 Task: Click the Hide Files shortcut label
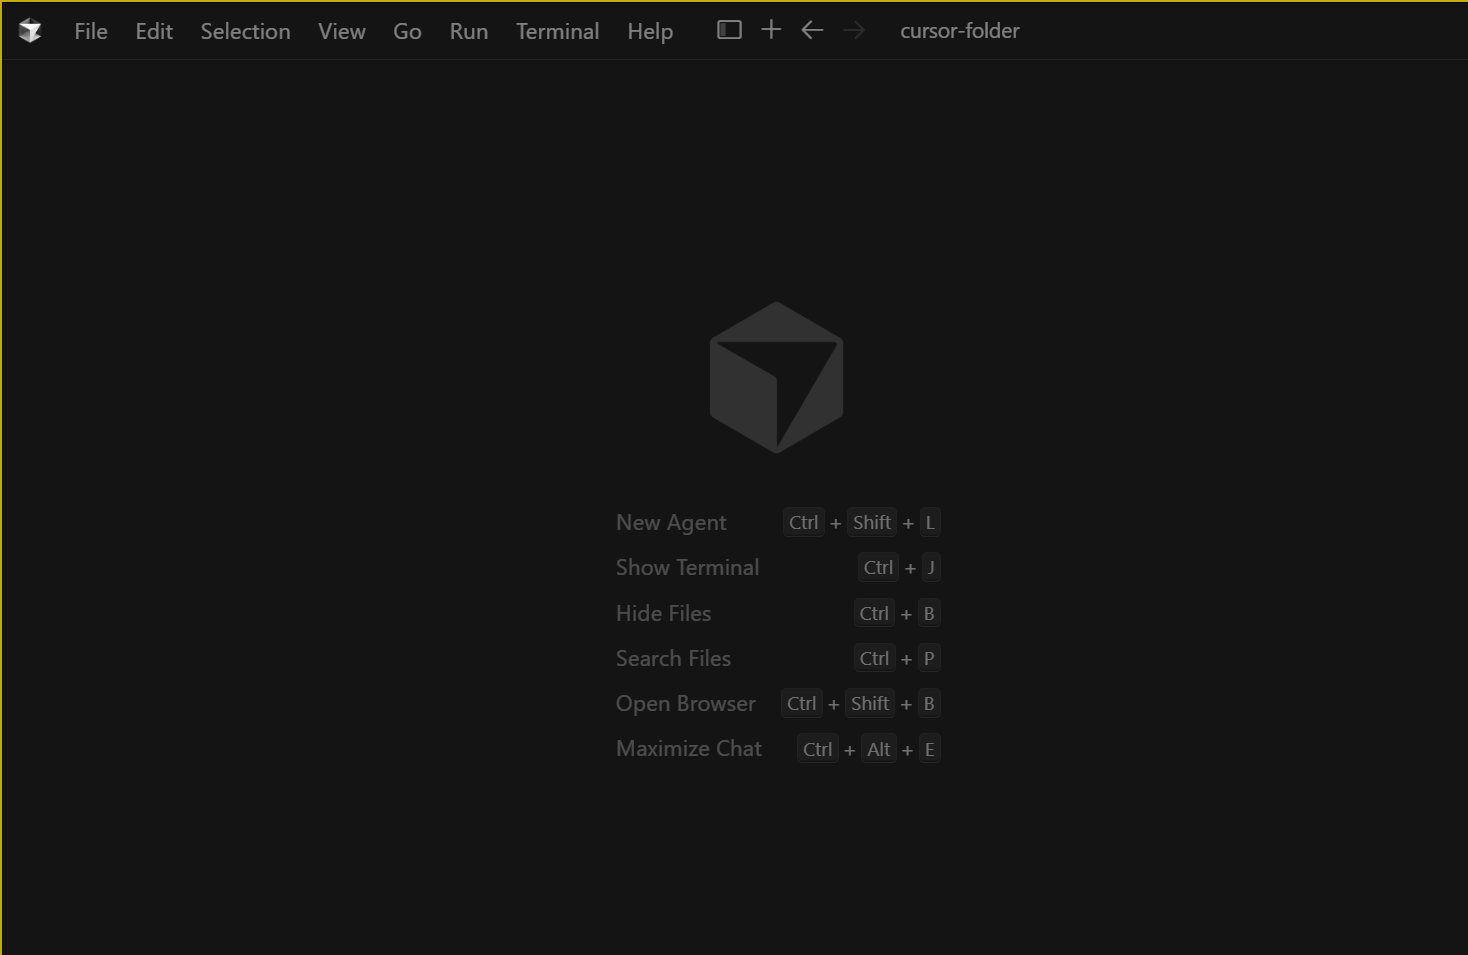coord(663,613)
